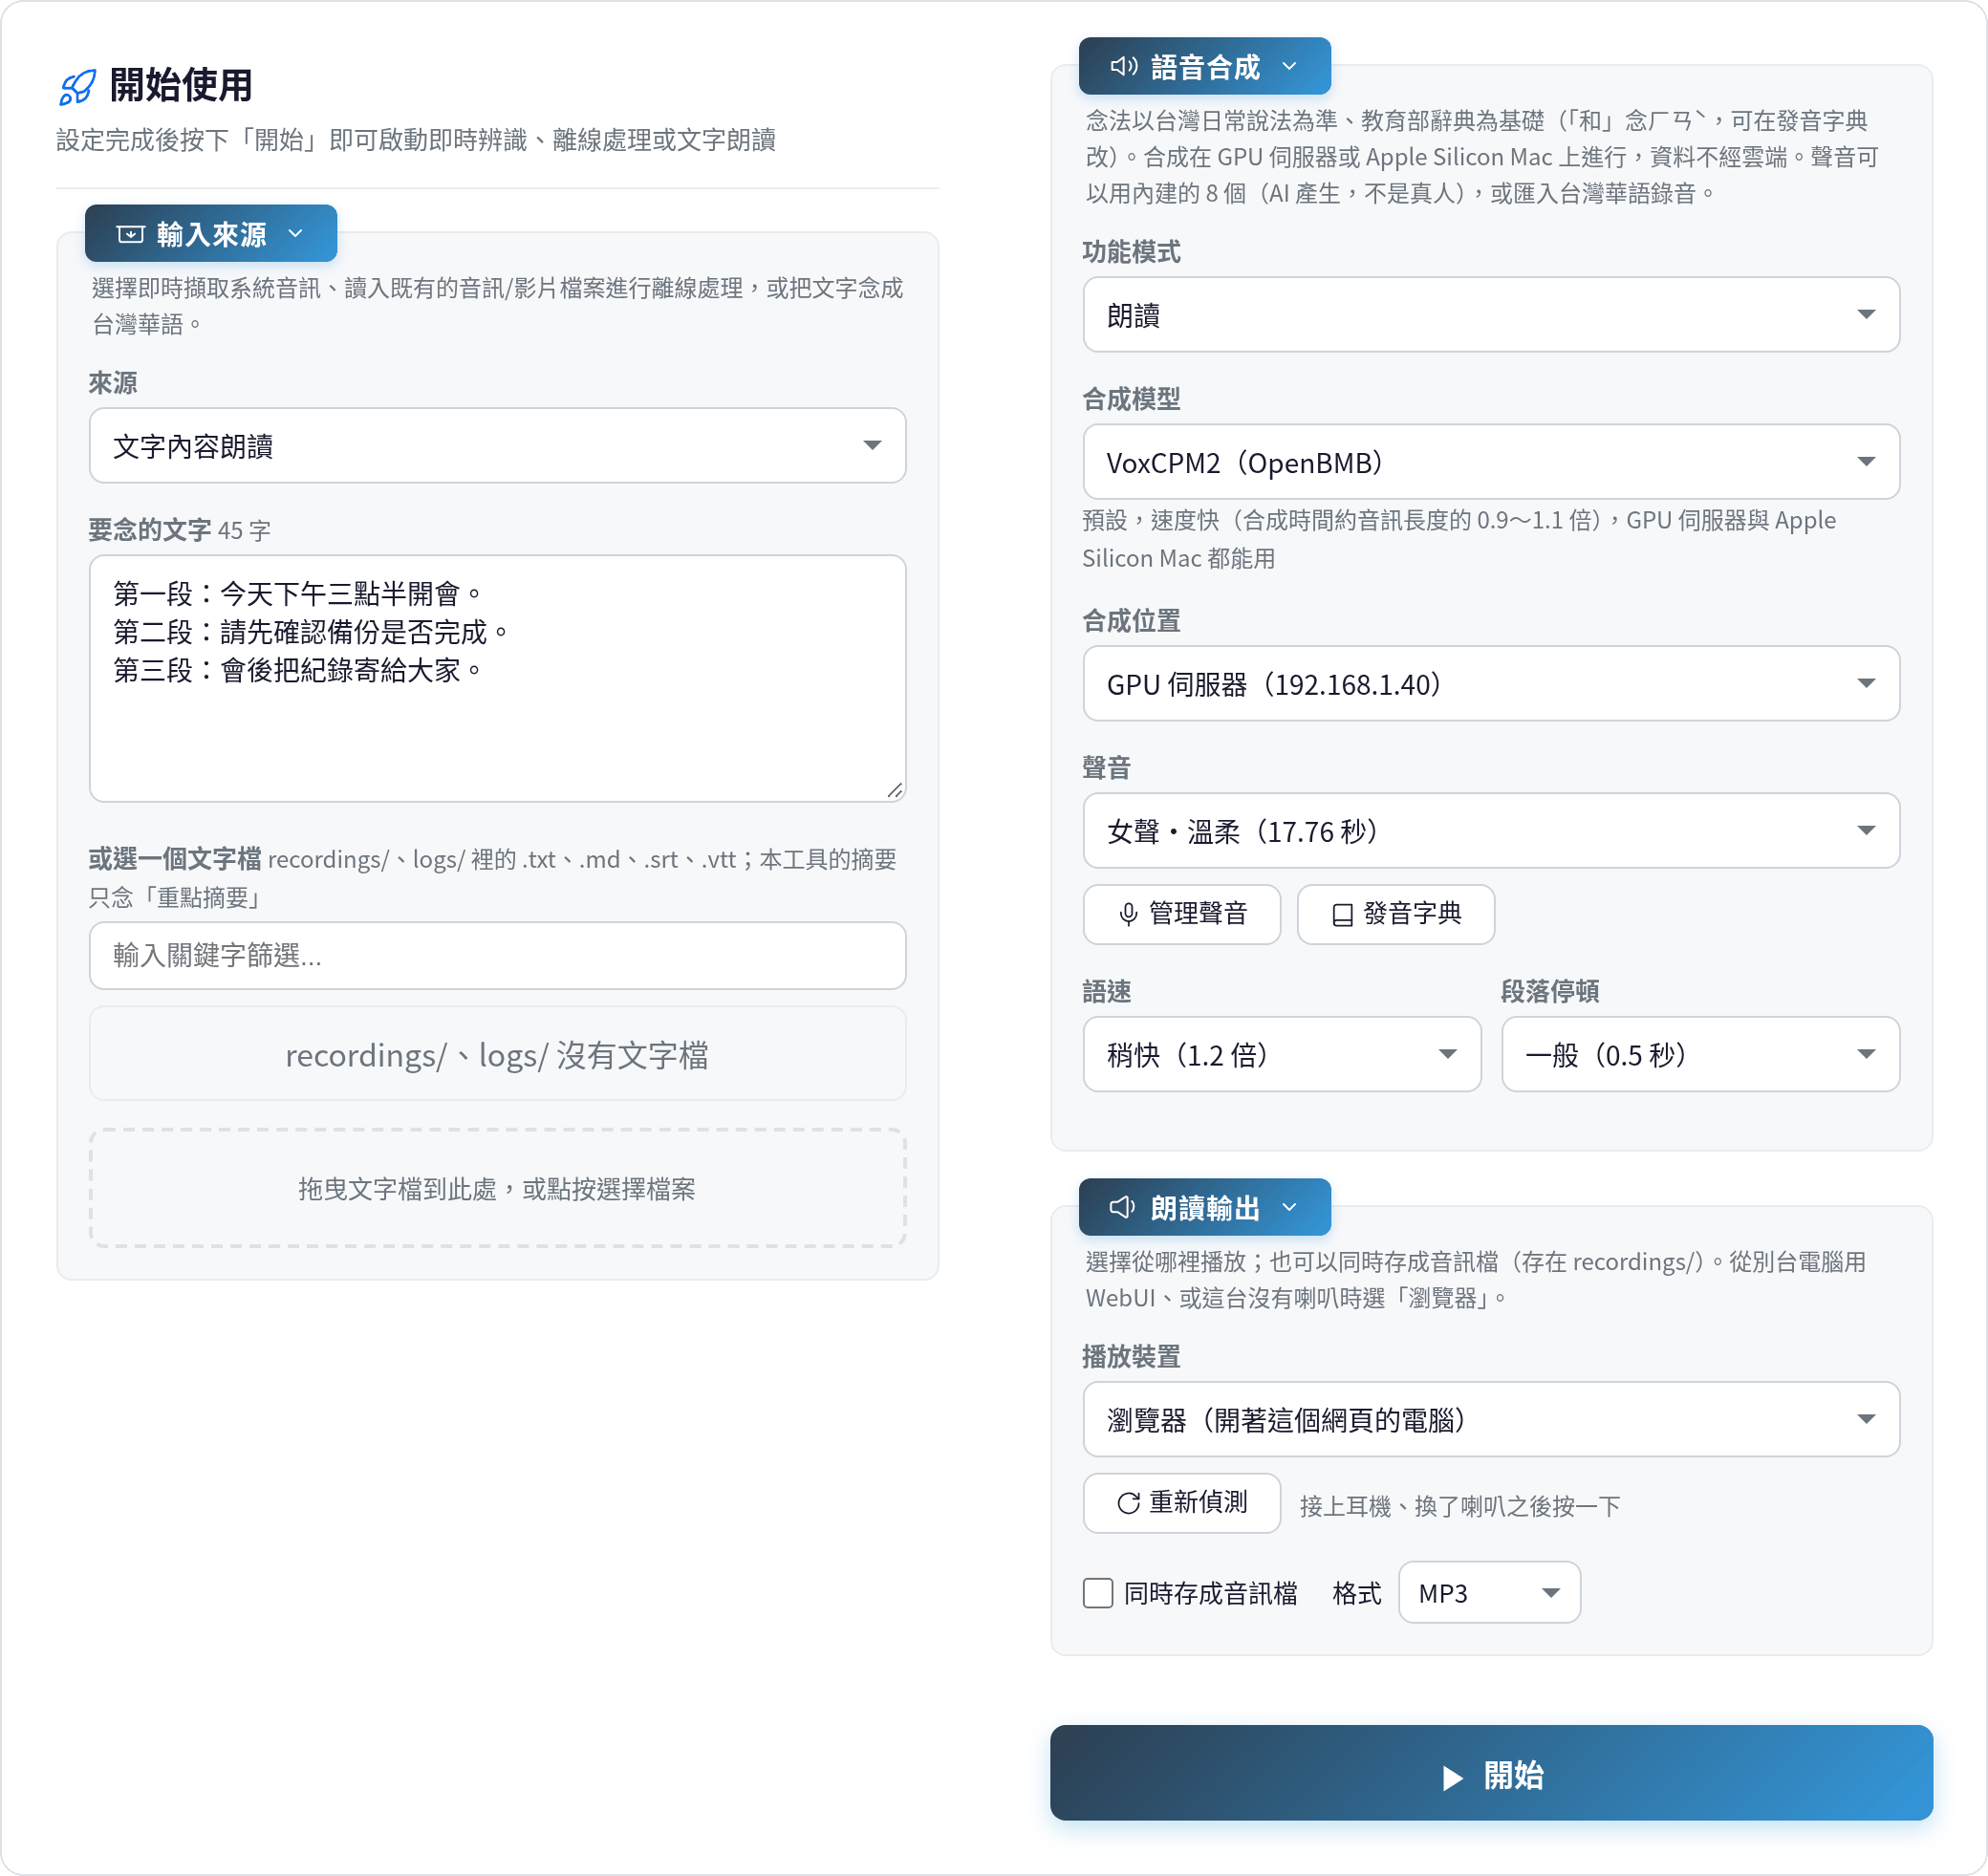The width and height of the screenshot is (1988, 1876).
Task: Click the play triangle icon on 開始
Action: pos(1453,1777)
